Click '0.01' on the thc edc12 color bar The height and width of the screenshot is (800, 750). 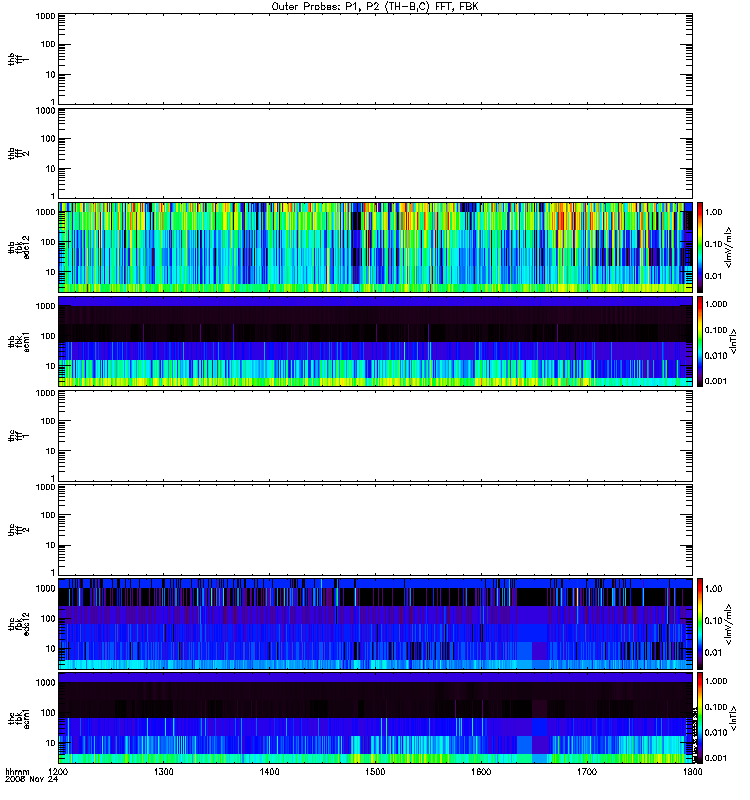(713, 653)
